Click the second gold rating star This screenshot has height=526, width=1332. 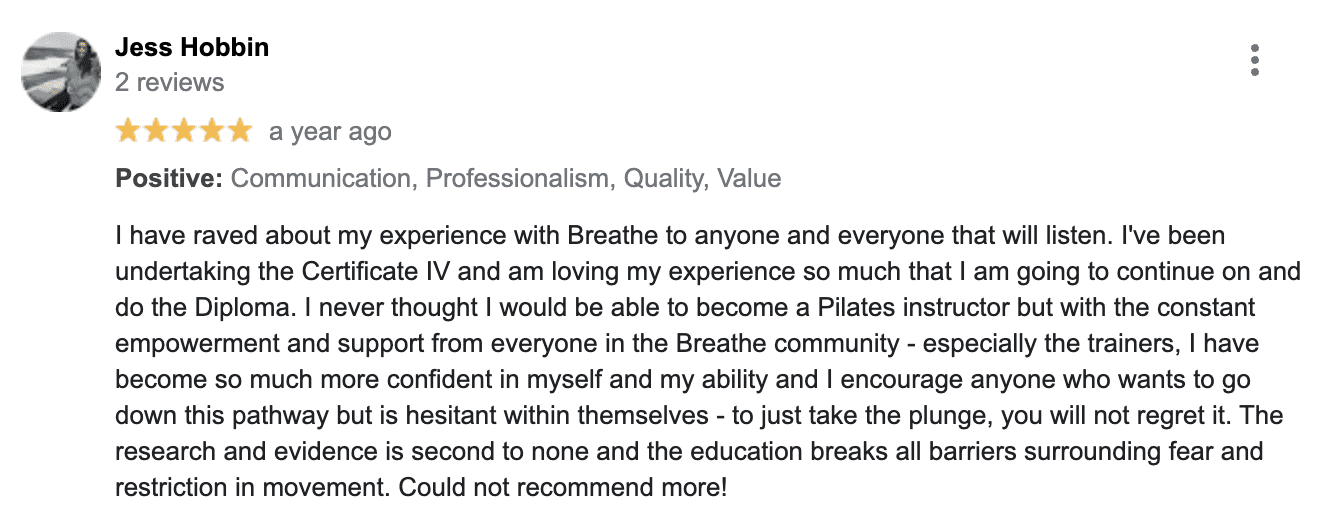click(x=156, y=130)
